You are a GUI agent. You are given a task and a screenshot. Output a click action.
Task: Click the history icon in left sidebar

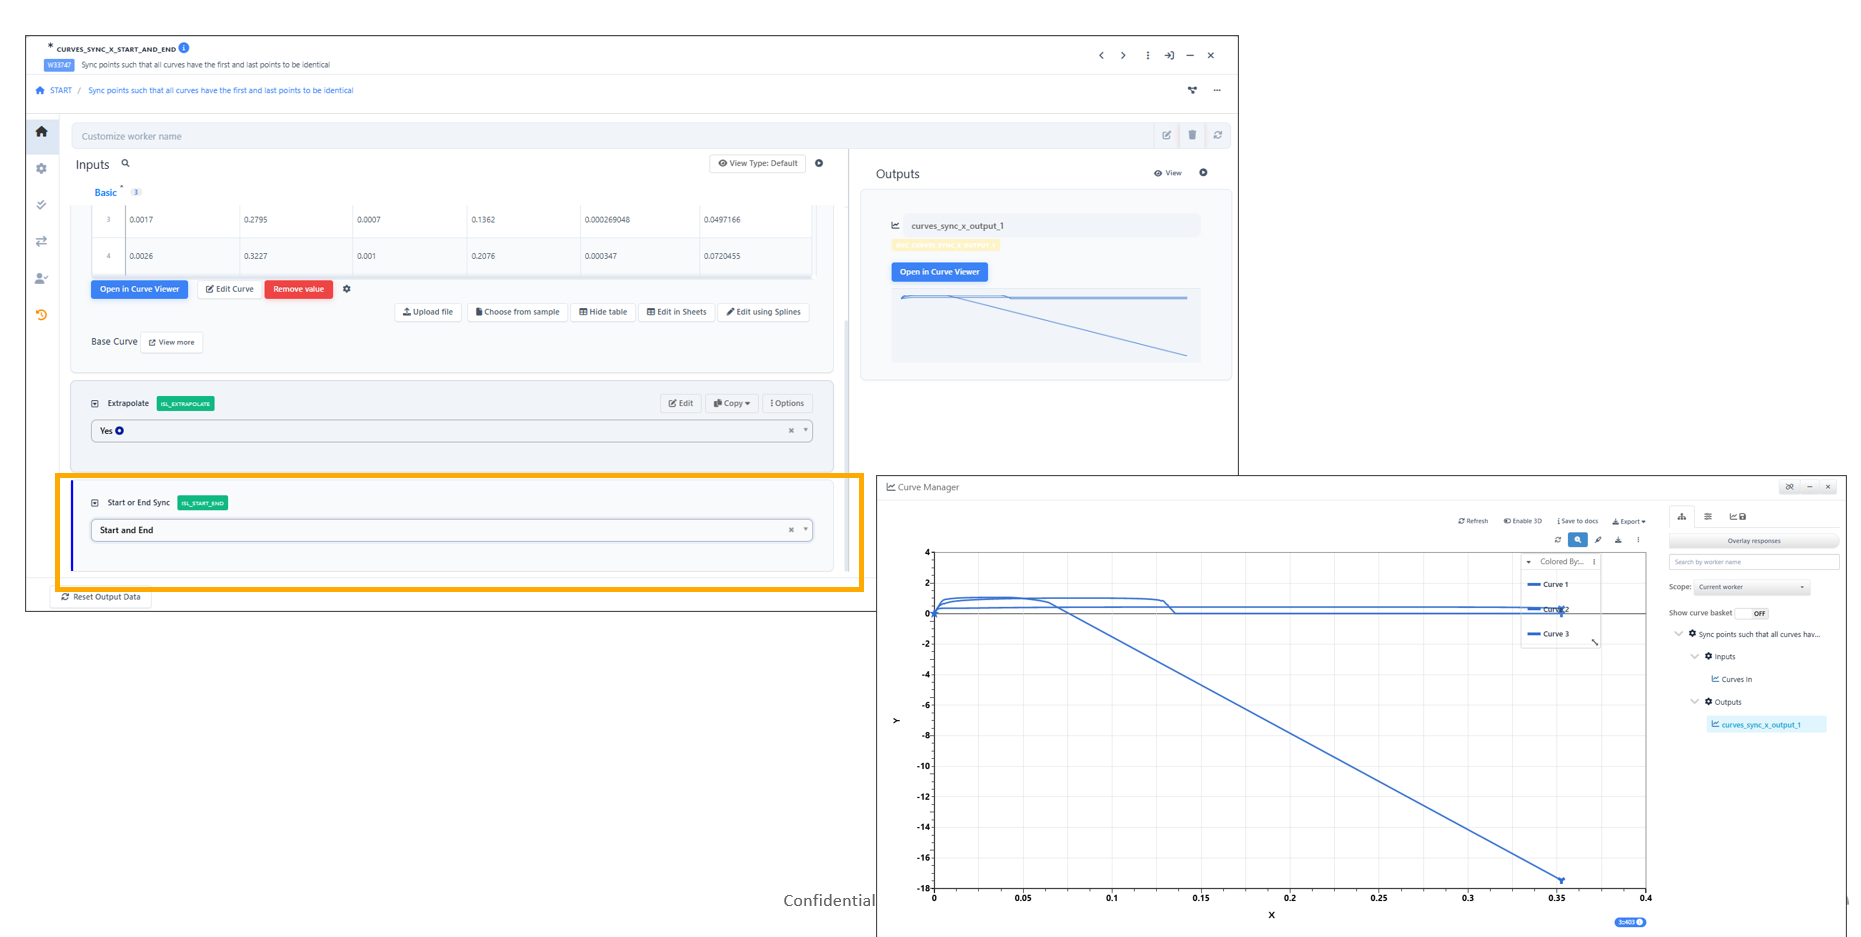coord(41,315)
